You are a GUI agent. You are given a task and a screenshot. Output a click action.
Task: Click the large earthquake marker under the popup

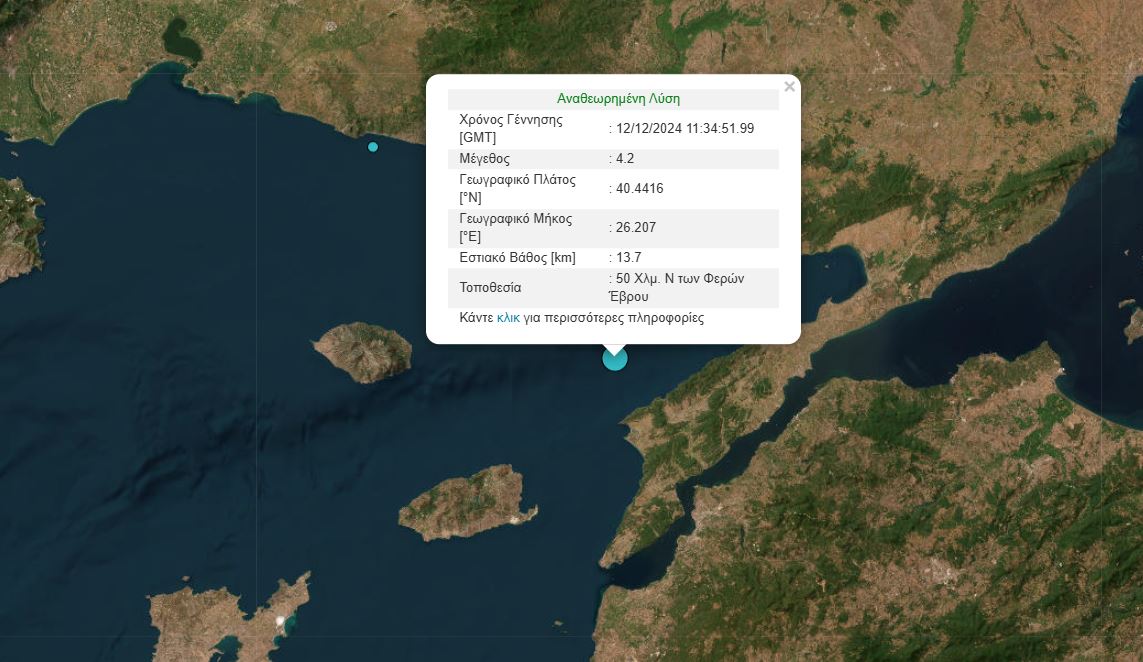point(614,358)
